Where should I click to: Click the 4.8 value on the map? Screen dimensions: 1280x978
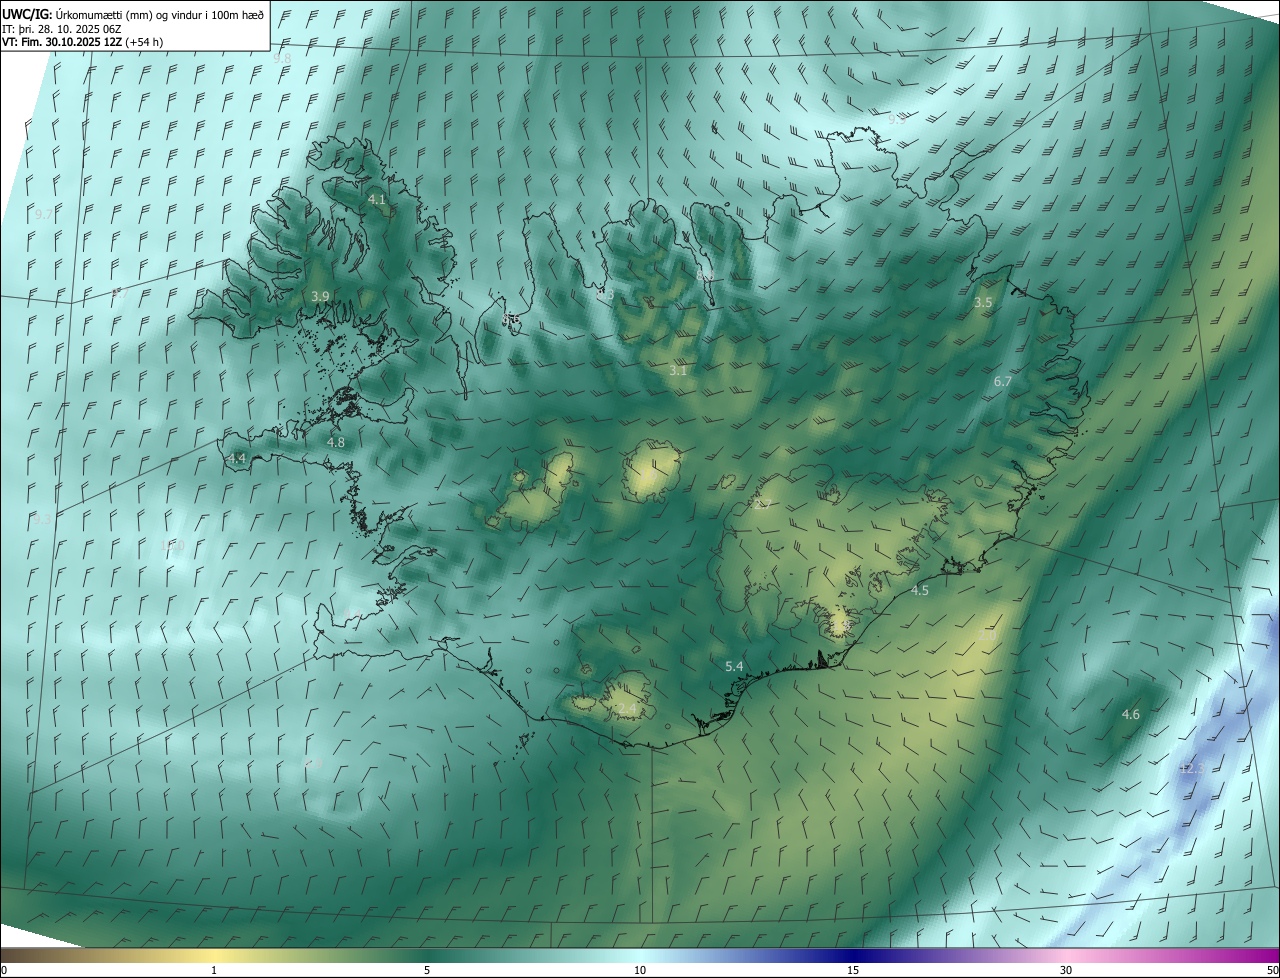336,442
